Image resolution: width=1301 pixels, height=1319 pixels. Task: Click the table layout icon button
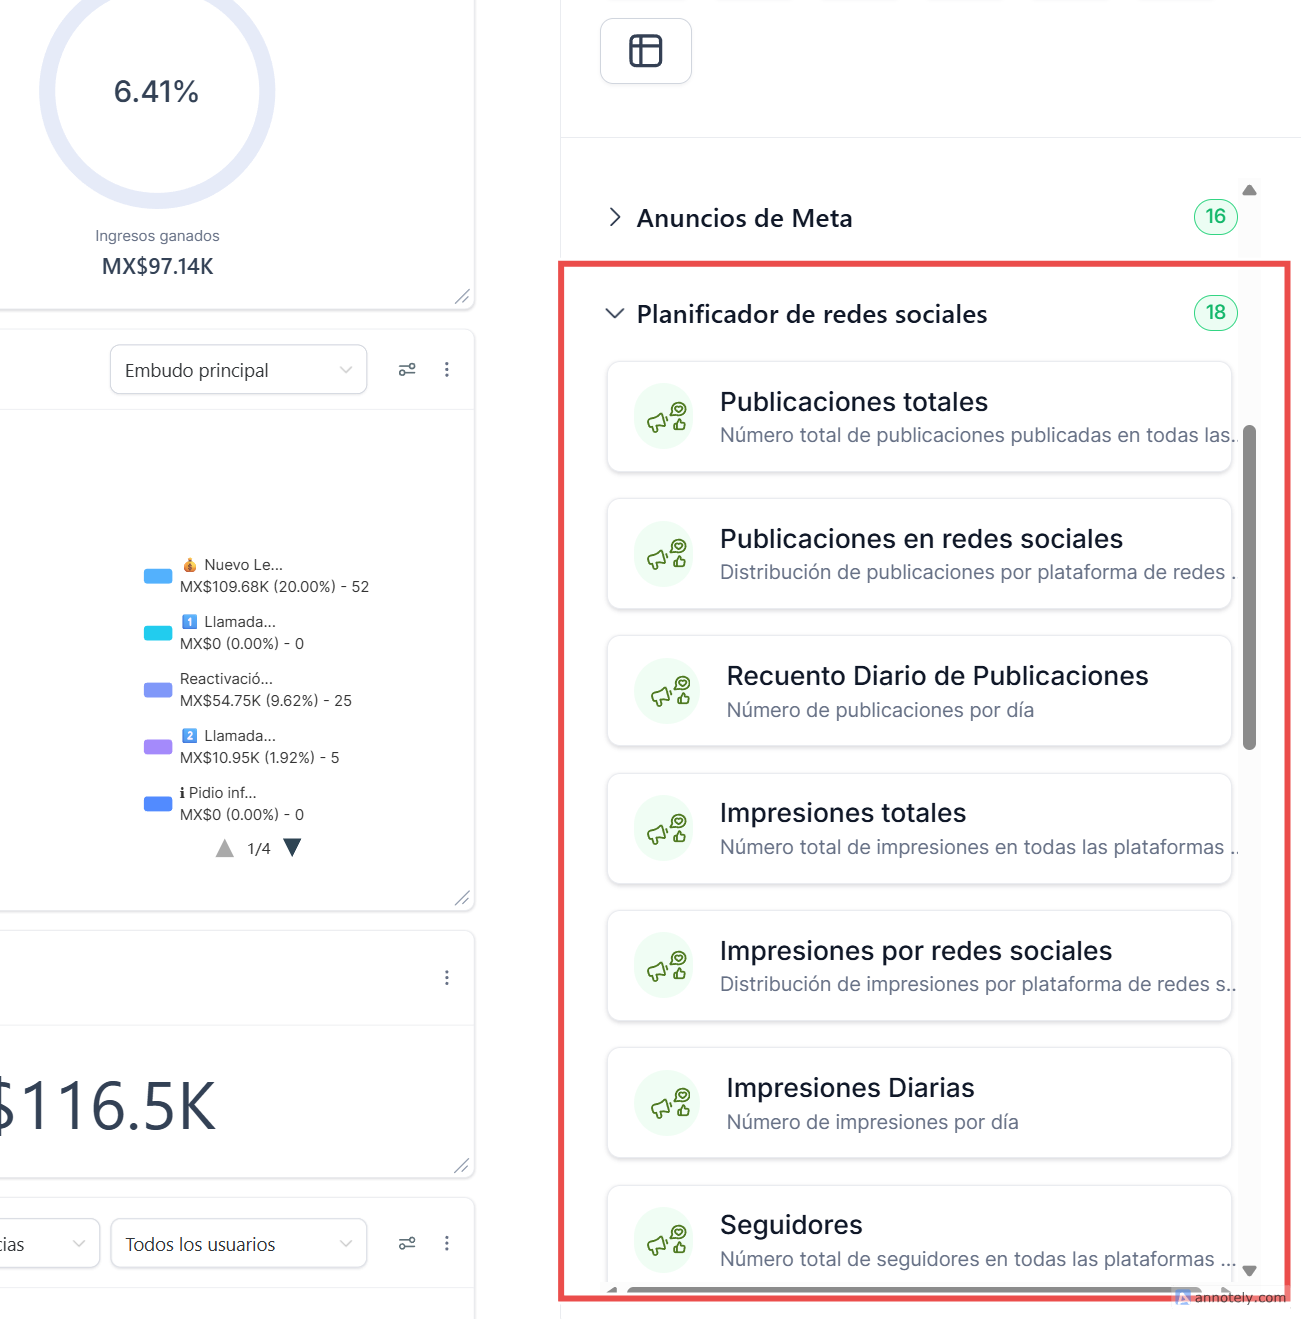(645, 51)
